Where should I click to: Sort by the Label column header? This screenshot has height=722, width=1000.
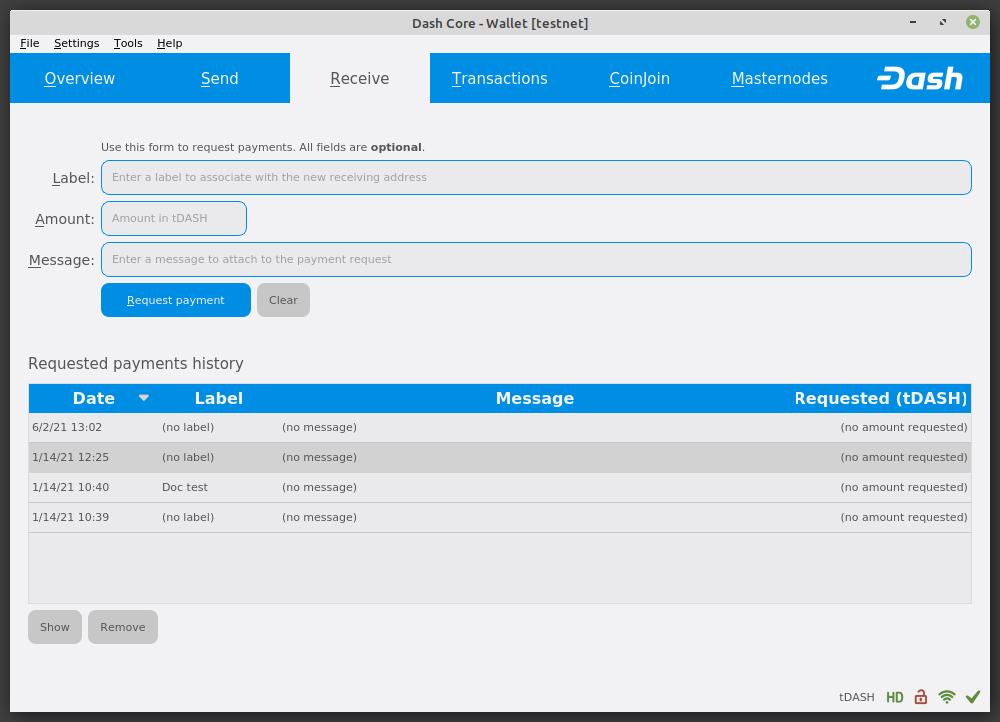click(219, 398)
